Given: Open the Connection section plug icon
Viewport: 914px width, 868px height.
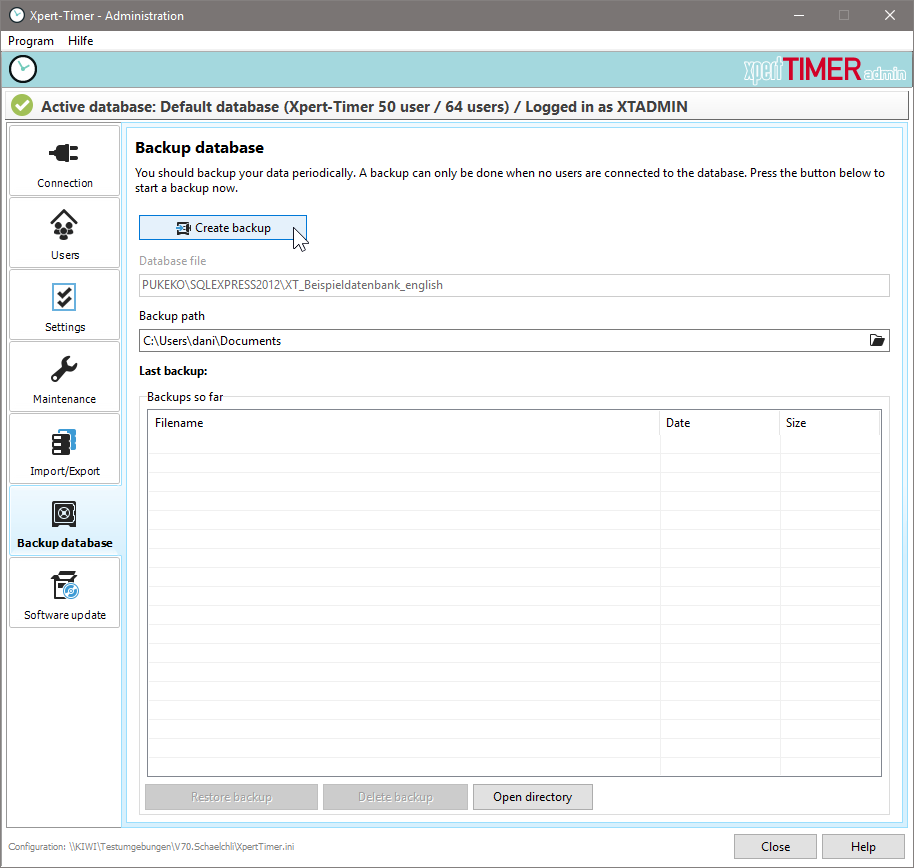Looking at the screenshot, I should tap(65, 154).
